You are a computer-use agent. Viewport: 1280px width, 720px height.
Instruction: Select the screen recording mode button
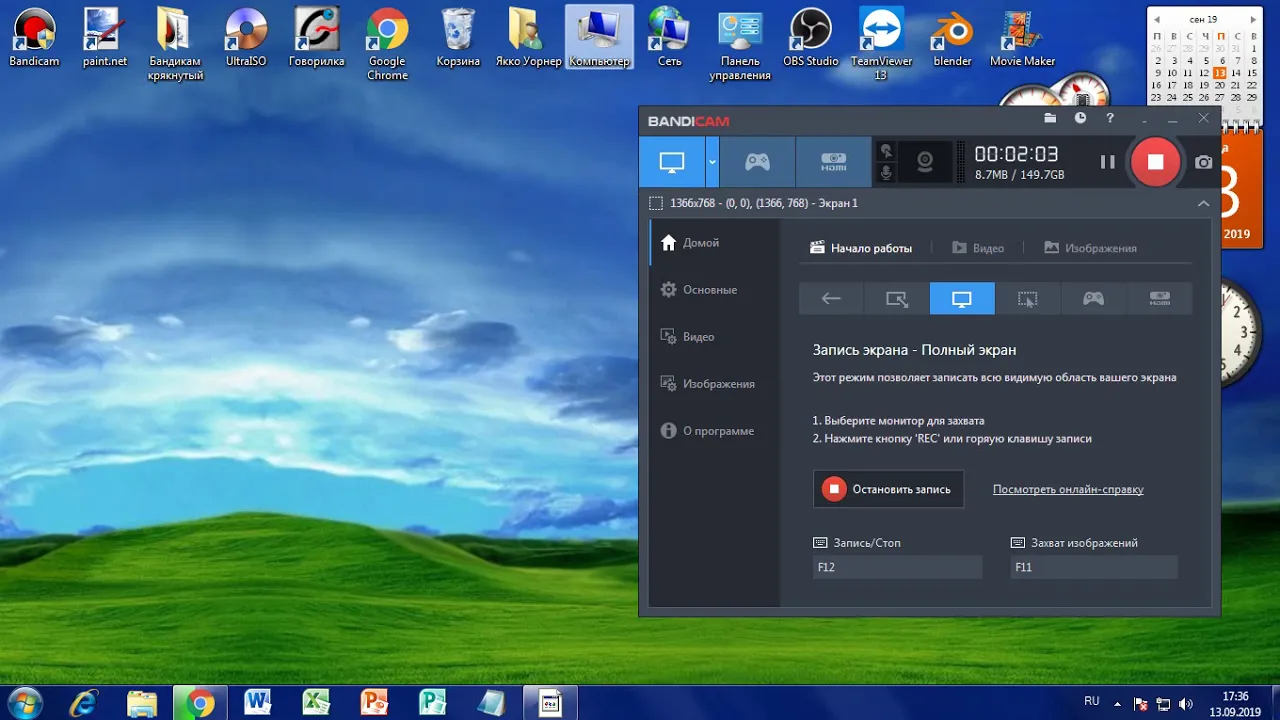click(672, 162)
